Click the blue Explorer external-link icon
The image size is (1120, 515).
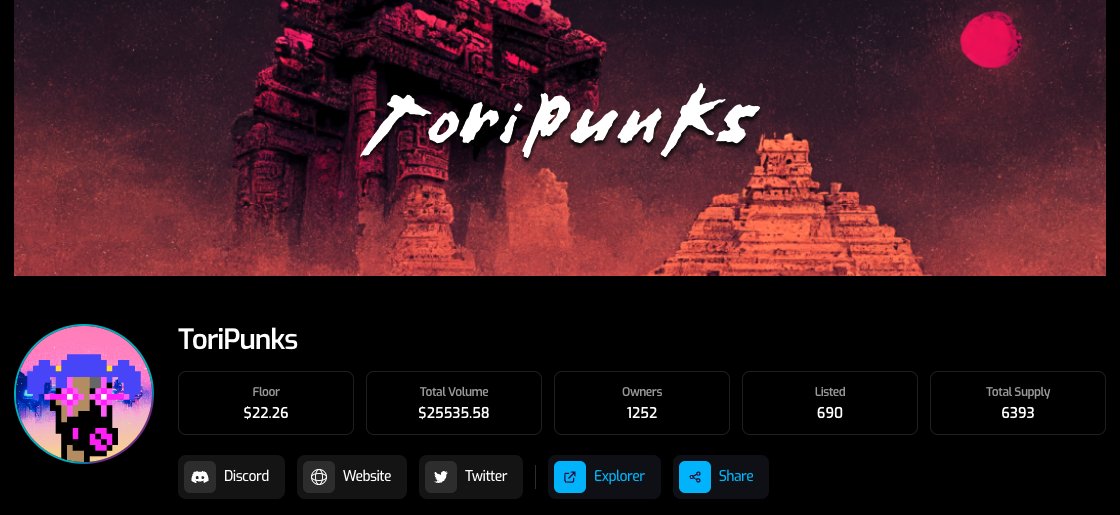point(570,476)
